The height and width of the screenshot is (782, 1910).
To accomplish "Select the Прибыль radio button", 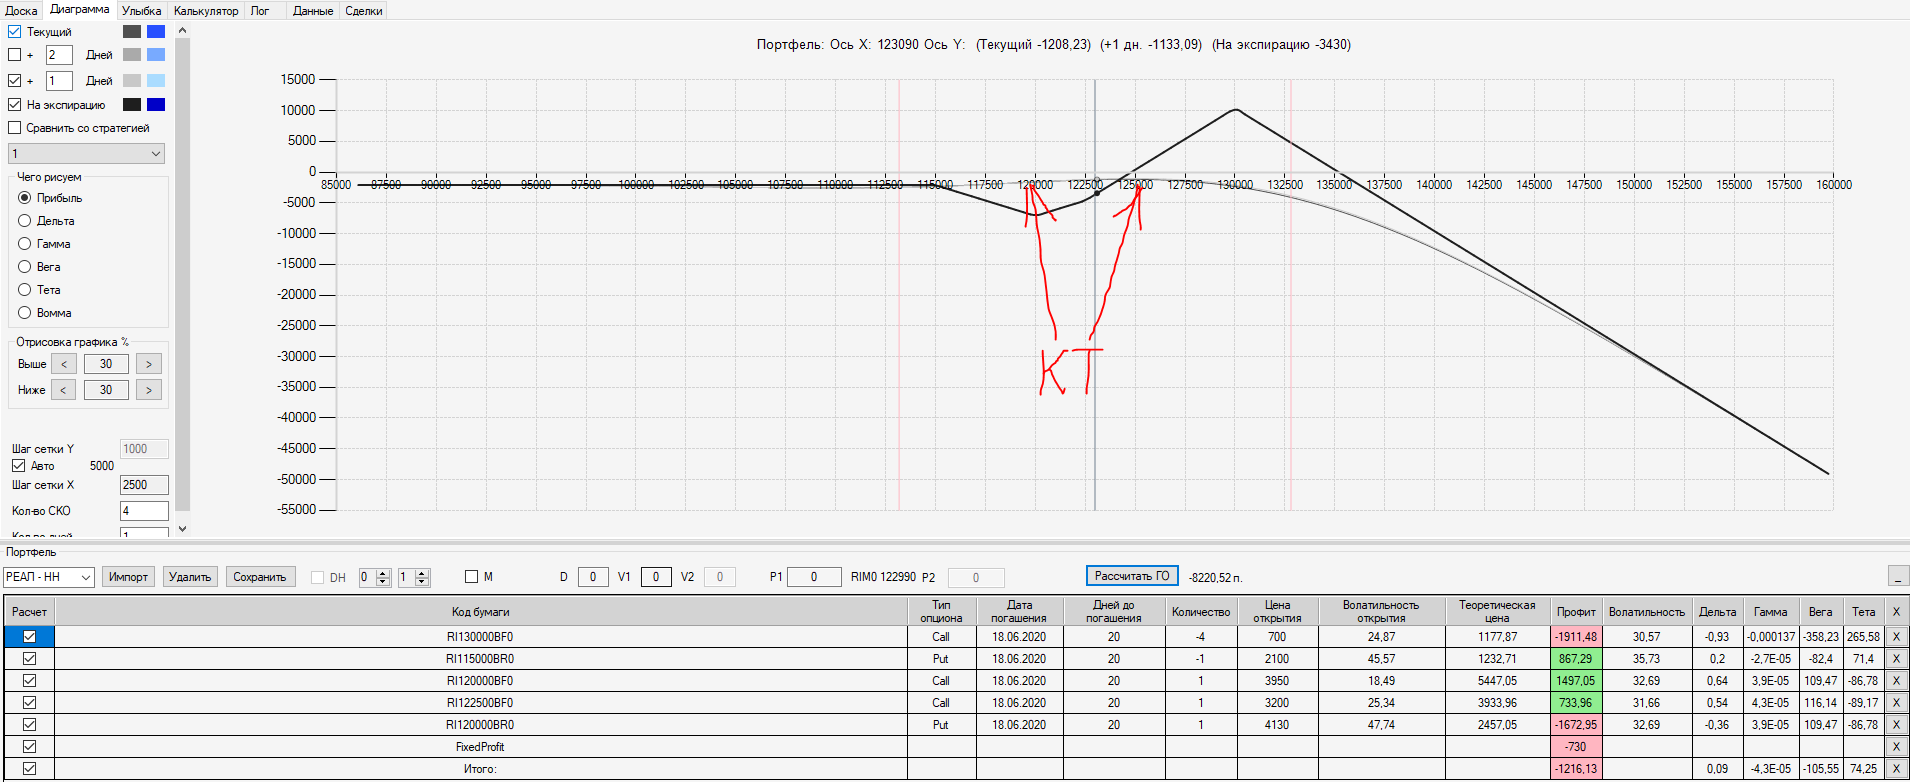I will click(25, 198).
